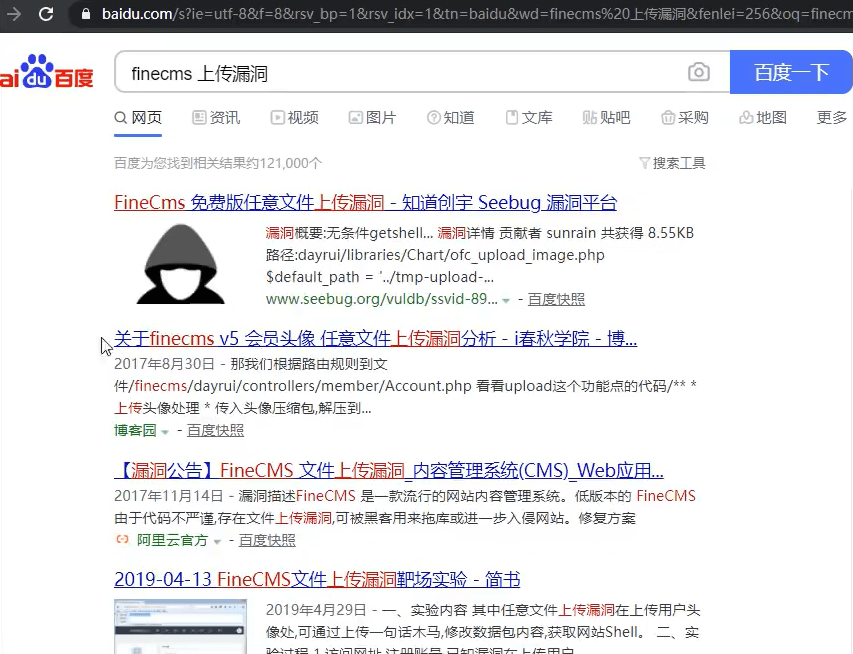Screen dimensions: 853x654
Task: Click the hooded hacker thumbnail image
Action: tap(181, 264)
